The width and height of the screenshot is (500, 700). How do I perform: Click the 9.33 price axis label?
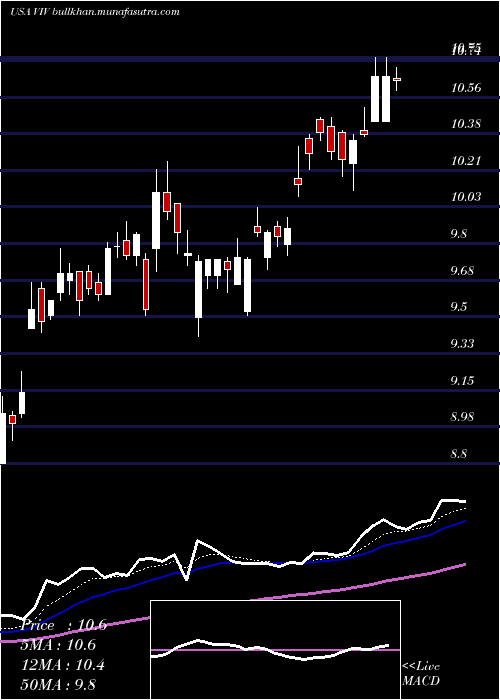(x=462, y=344)
